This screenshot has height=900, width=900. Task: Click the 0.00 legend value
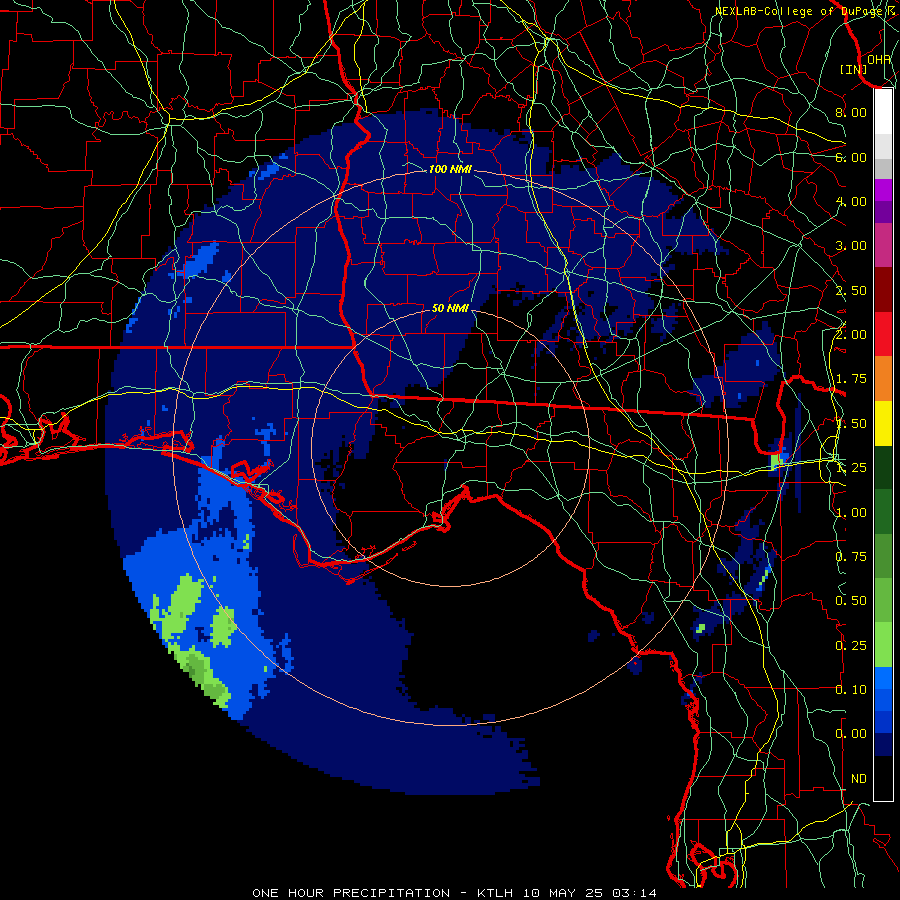(851, 734)
